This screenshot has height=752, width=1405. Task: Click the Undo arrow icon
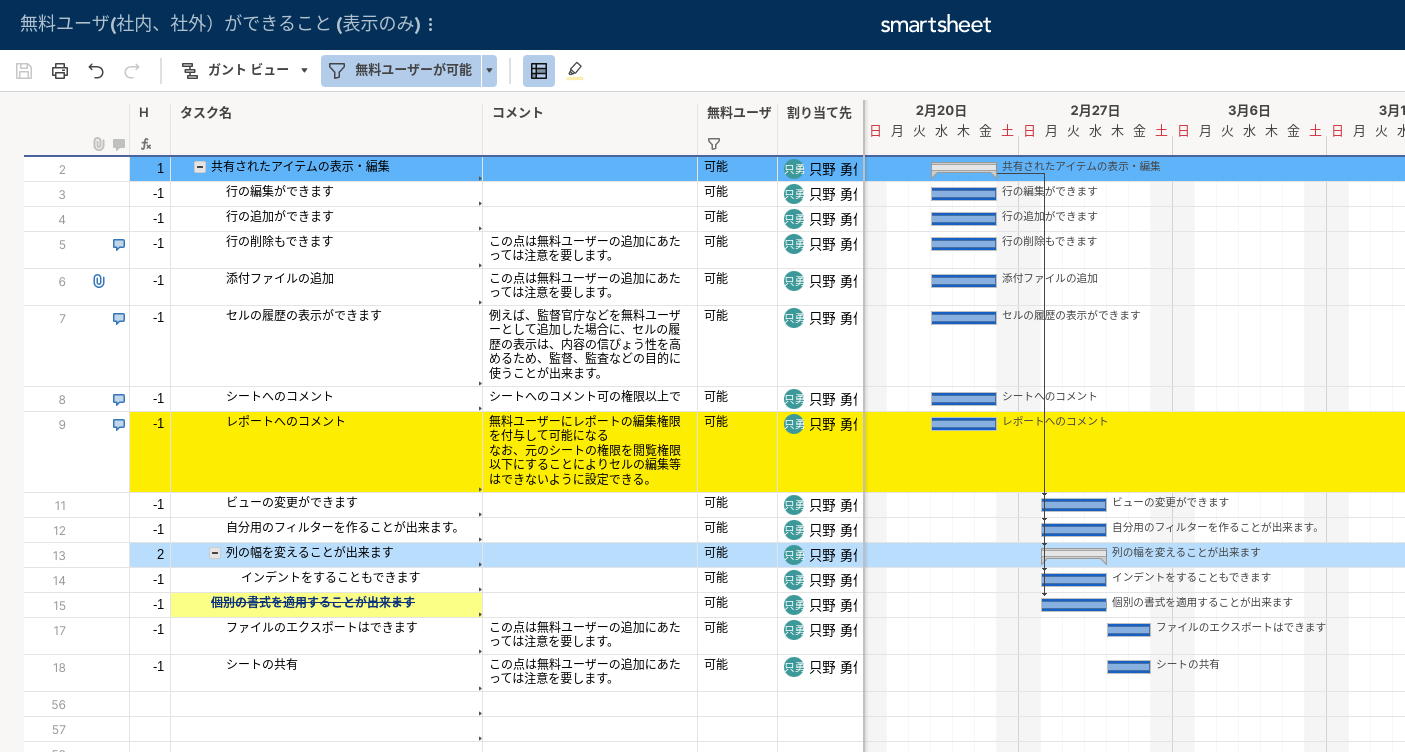[x=96, y=70]
